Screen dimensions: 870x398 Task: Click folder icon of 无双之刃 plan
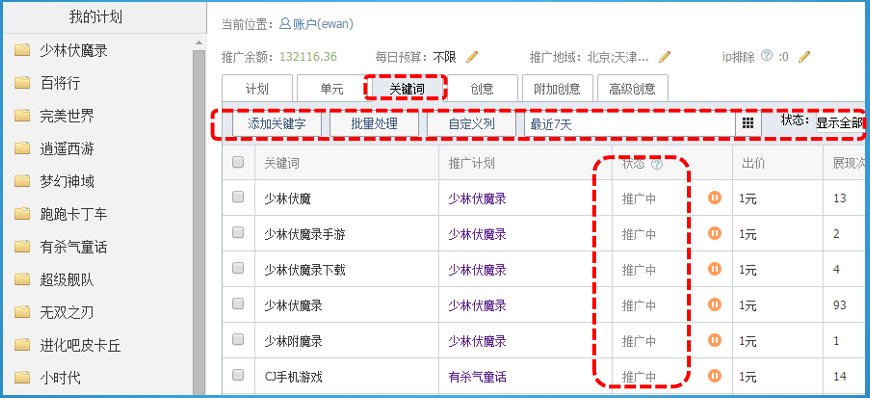tap(22, 313)
